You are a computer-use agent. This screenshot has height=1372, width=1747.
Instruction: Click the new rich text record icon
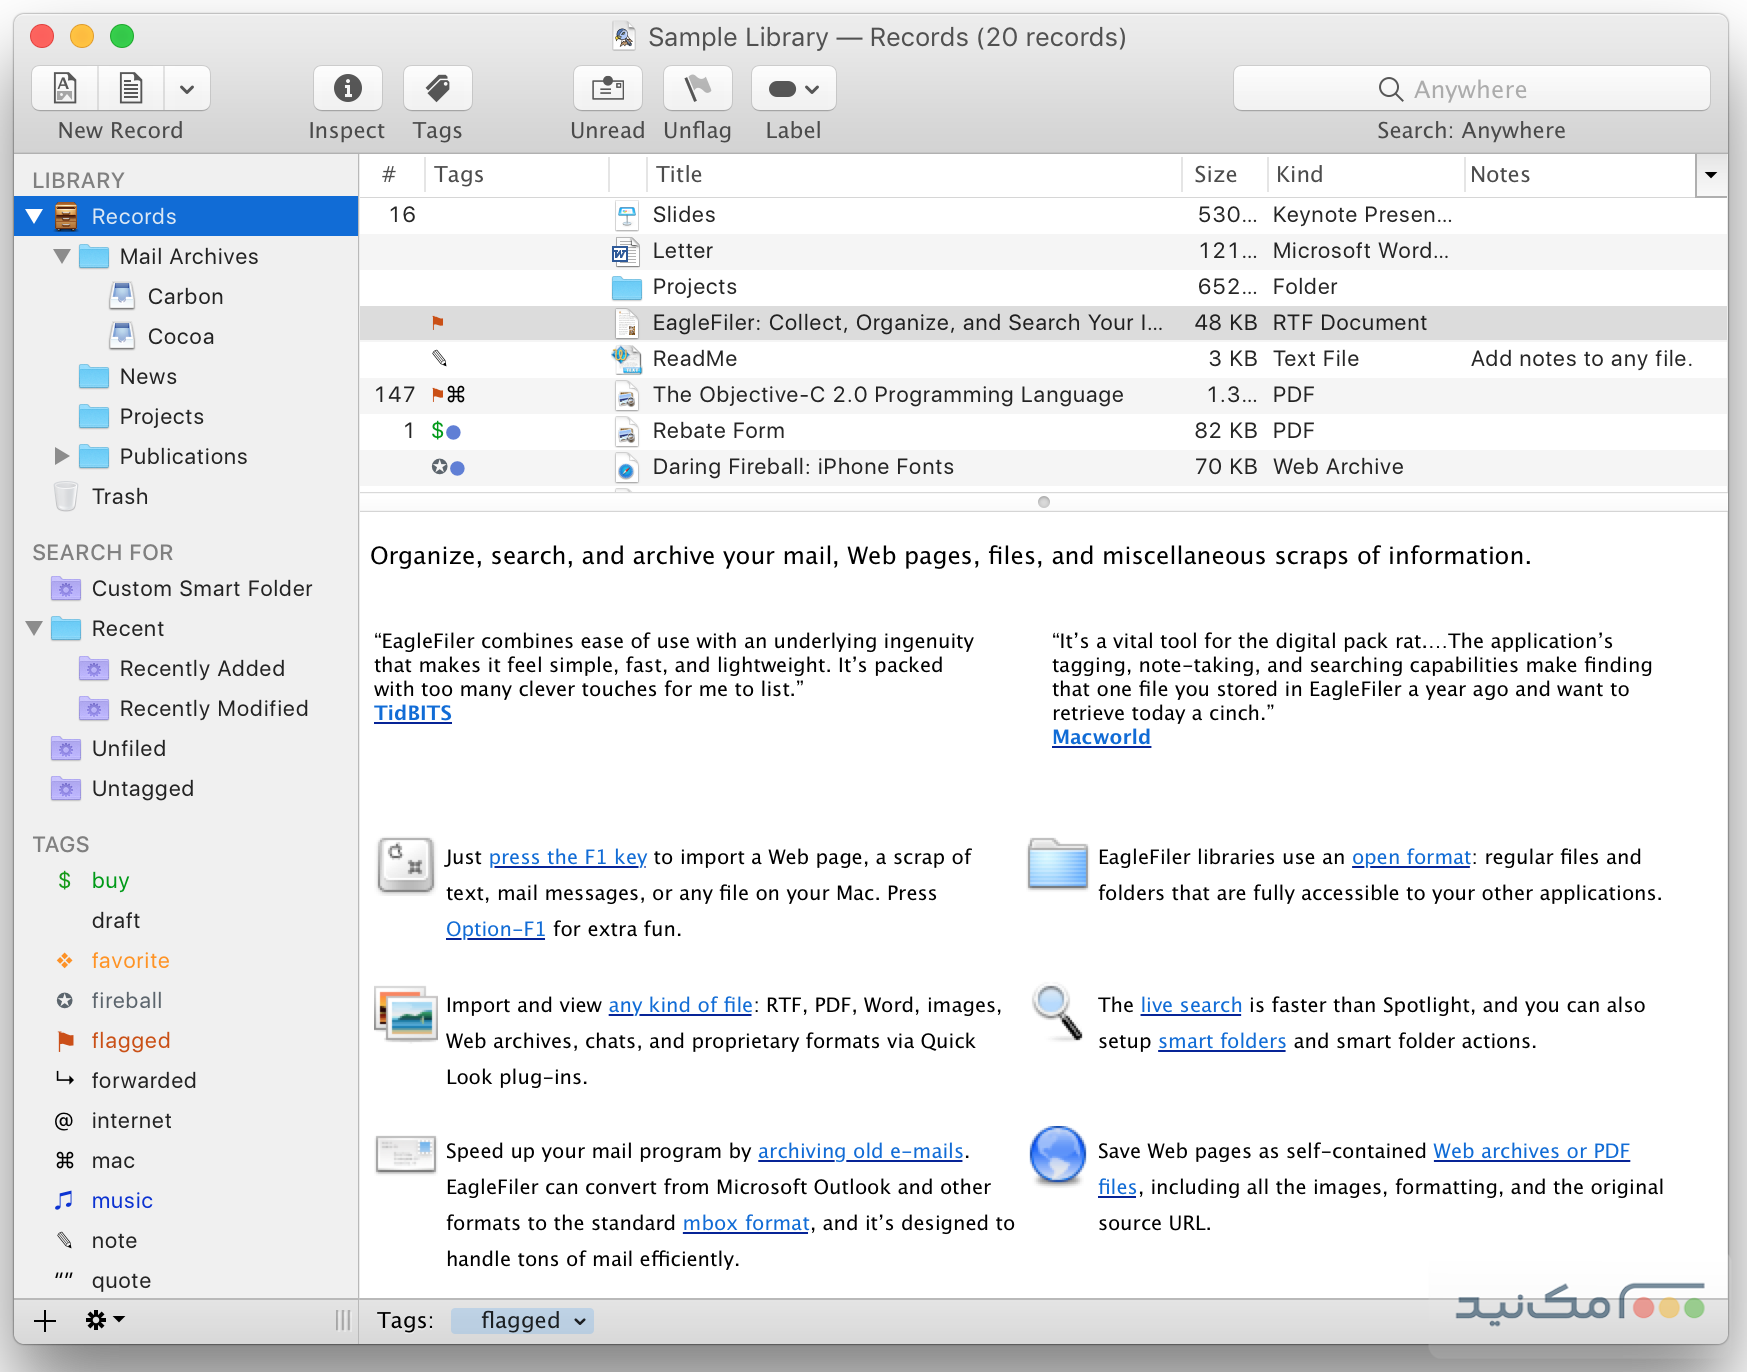[65, 89]
